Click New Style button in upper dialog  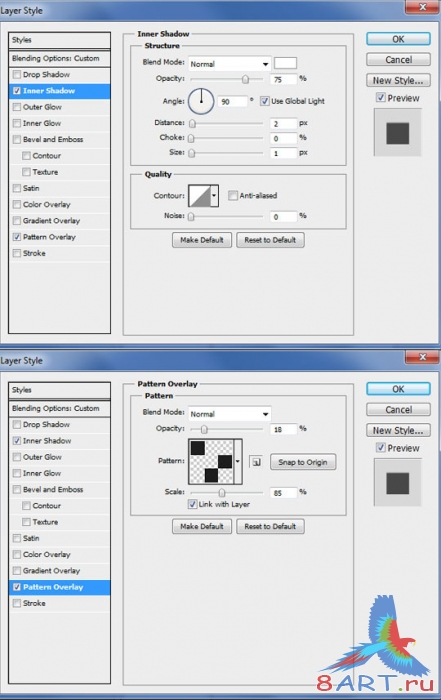pos(398,80)
